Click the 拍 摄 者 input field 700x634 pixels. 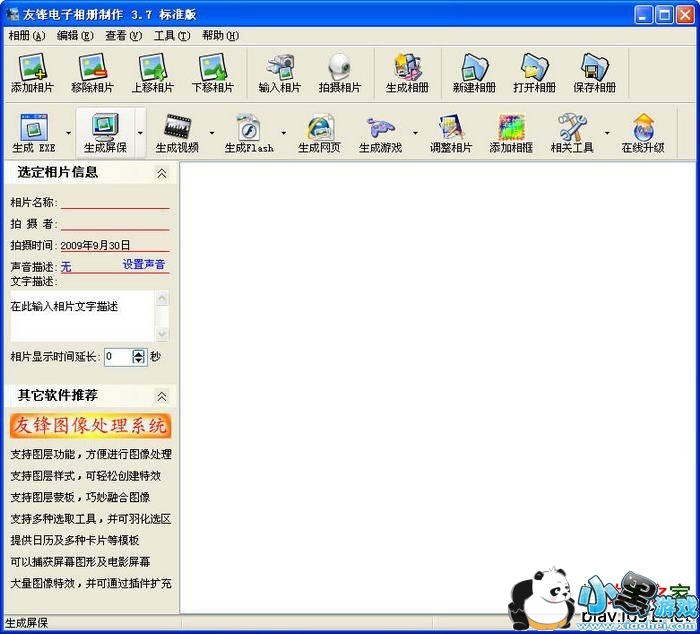[115, 223]
